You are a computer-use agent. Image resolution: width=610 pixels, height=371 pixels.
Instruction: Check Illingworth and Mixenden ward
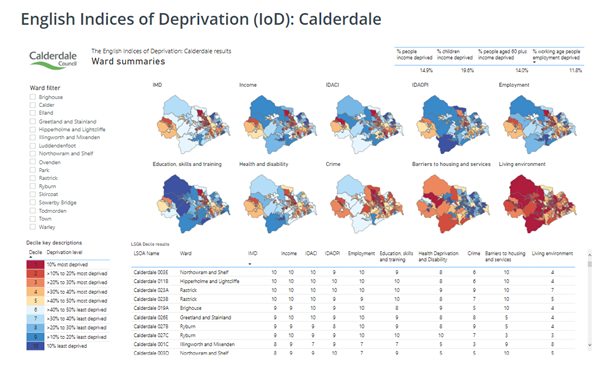33,137
